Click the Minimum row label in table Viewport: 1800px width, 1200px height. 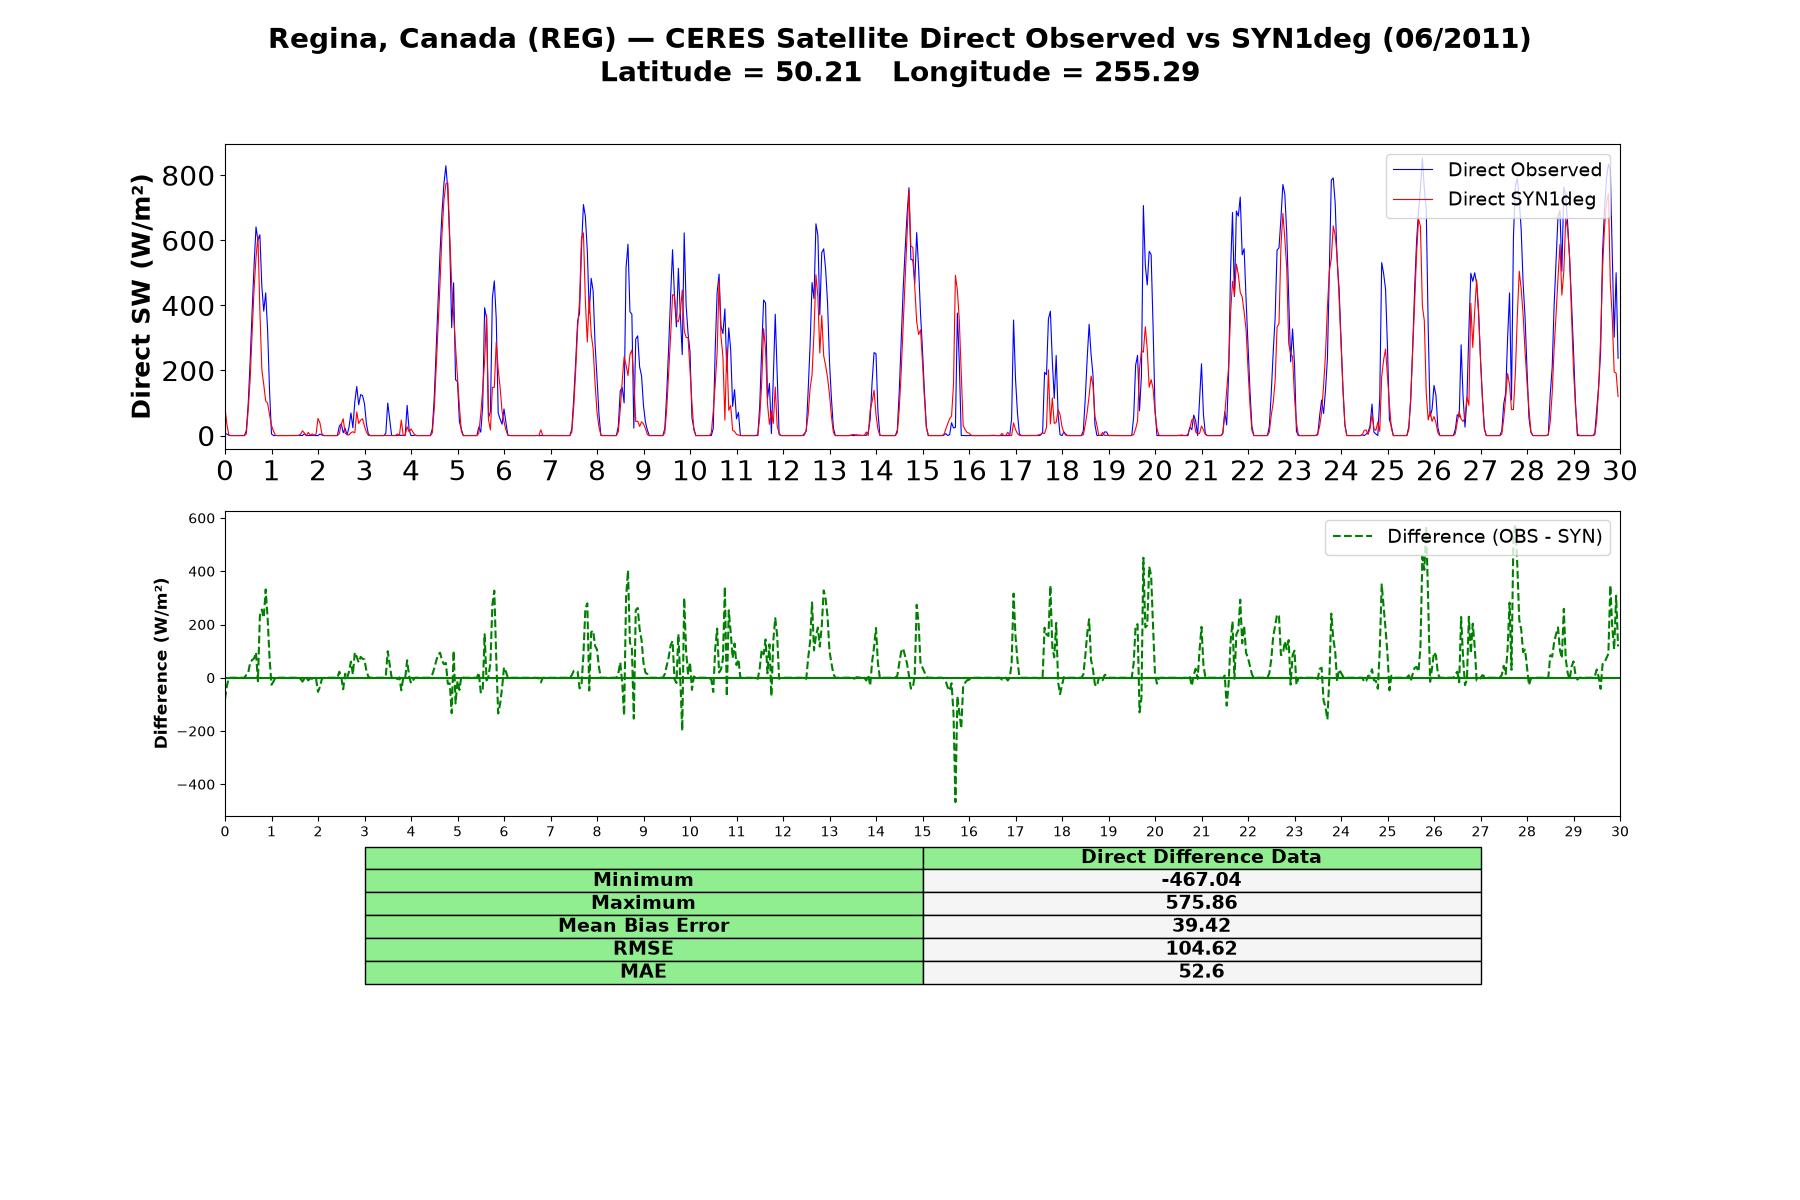tap(644, 880)
